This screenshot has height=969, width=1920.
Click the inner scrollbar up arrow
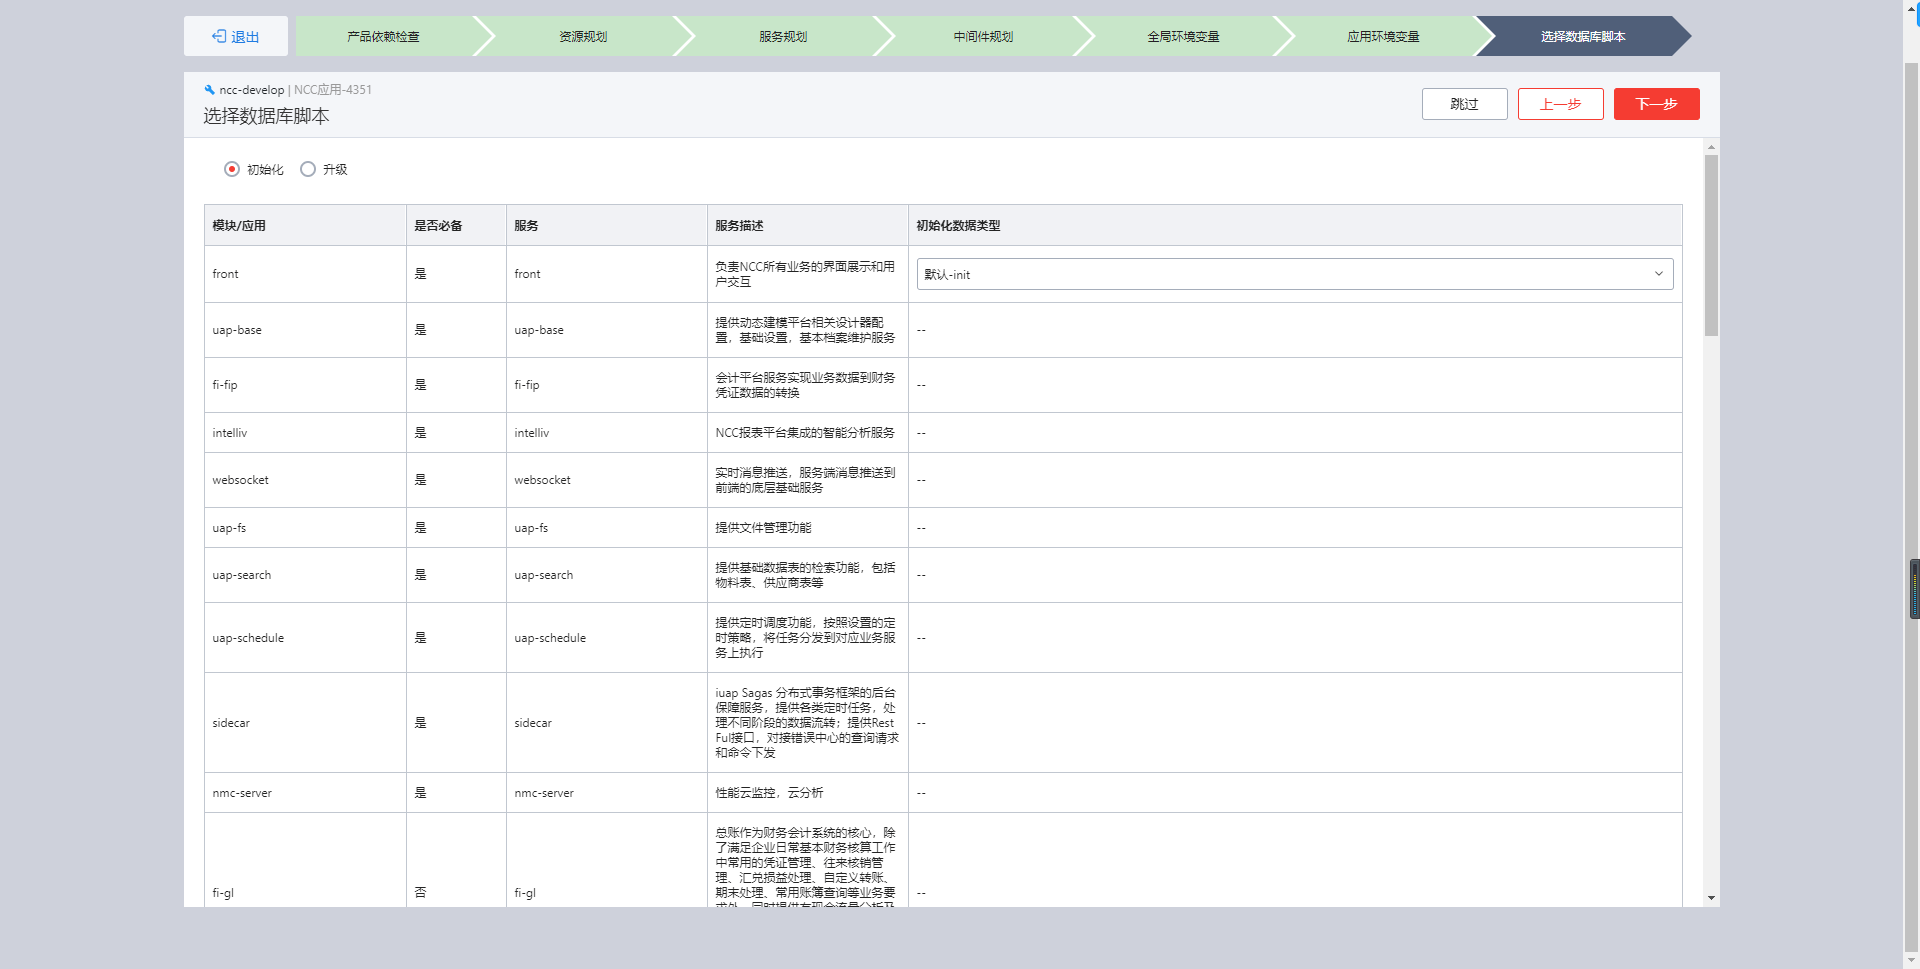[x=1711, y=147]
